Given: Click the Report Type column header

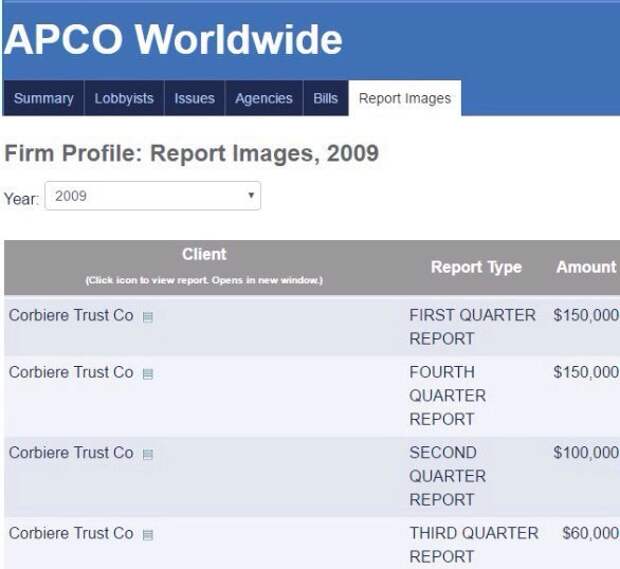Looking at the screenshot, I should (x=476, y=267).
